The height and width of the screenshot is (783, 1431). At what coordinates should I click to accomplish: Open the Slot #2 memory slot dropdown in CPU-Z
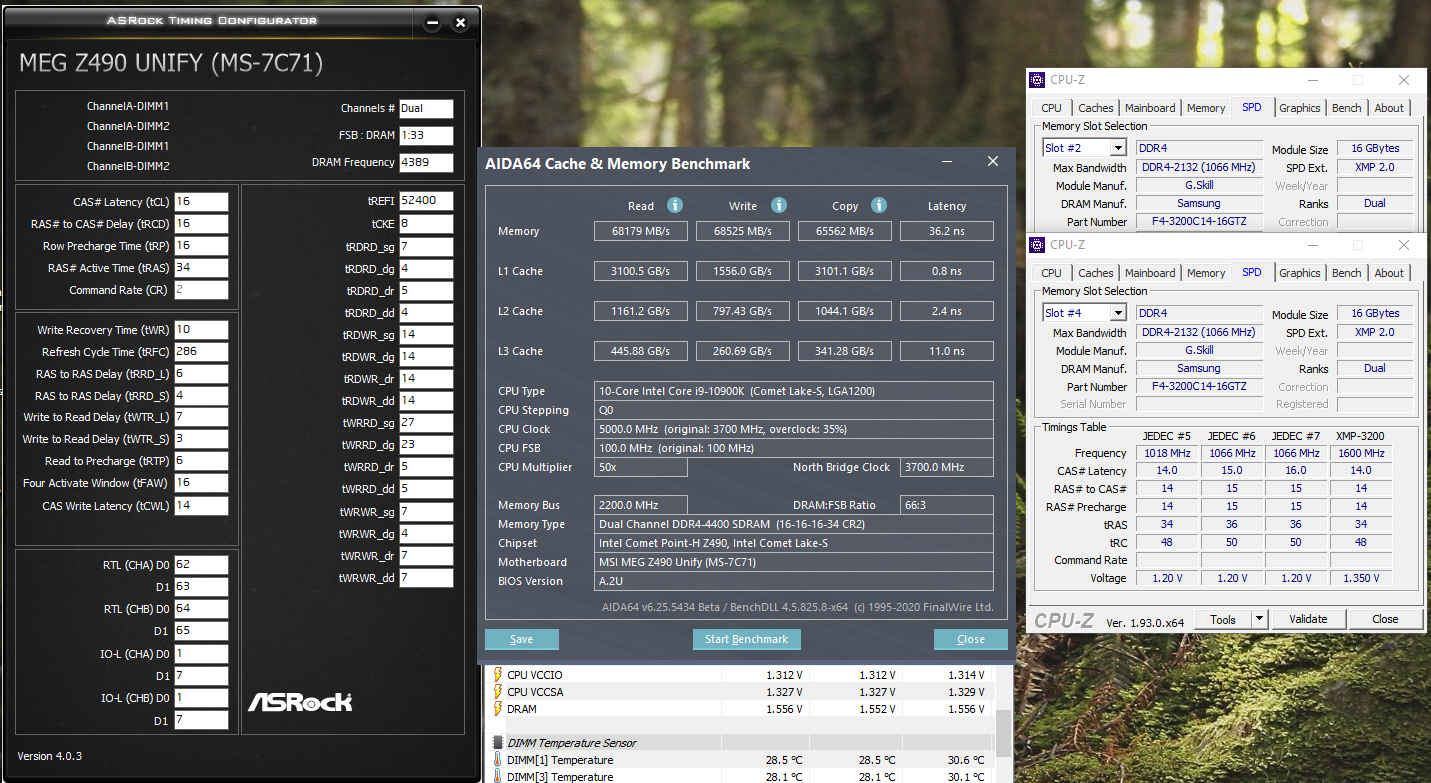tap(1118, 148)
